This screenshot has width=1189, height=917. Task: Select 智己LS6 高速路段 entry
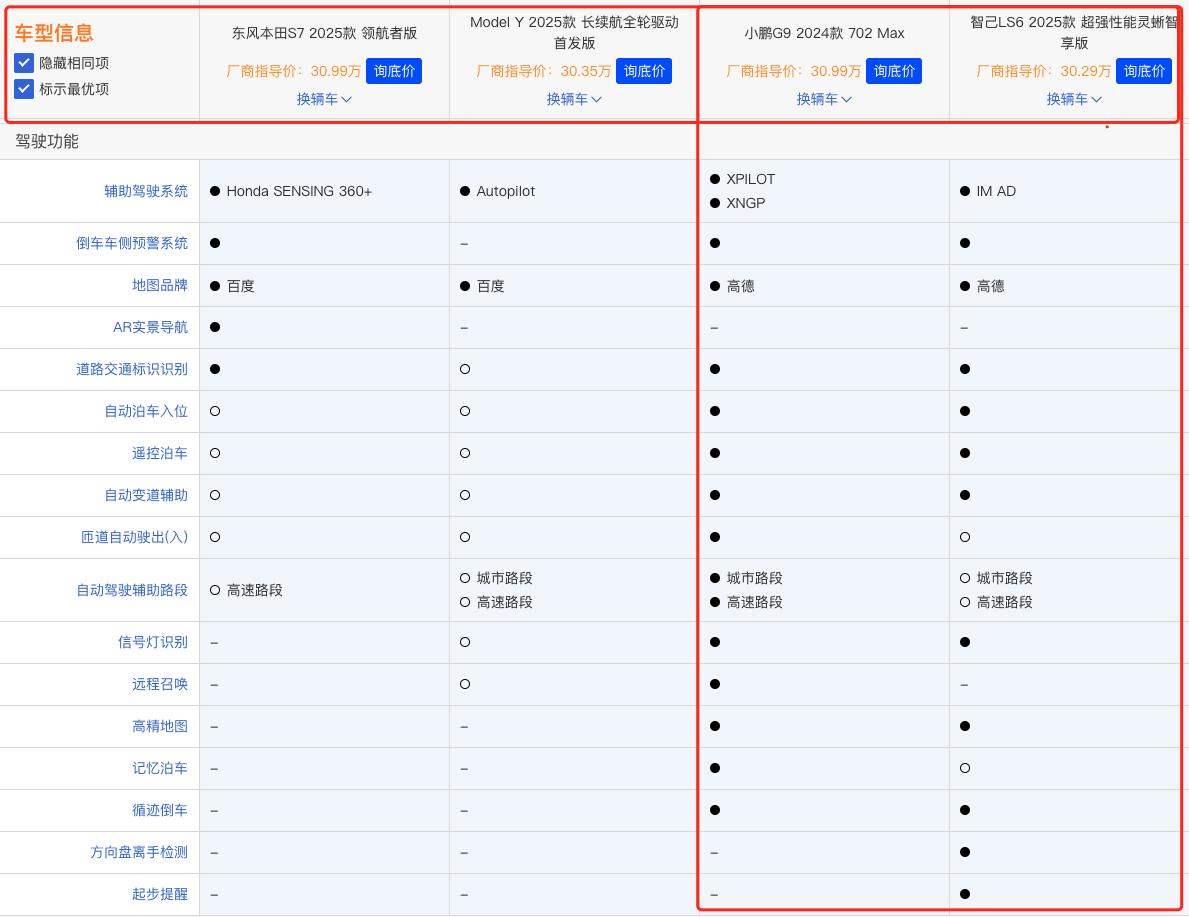1004,602
